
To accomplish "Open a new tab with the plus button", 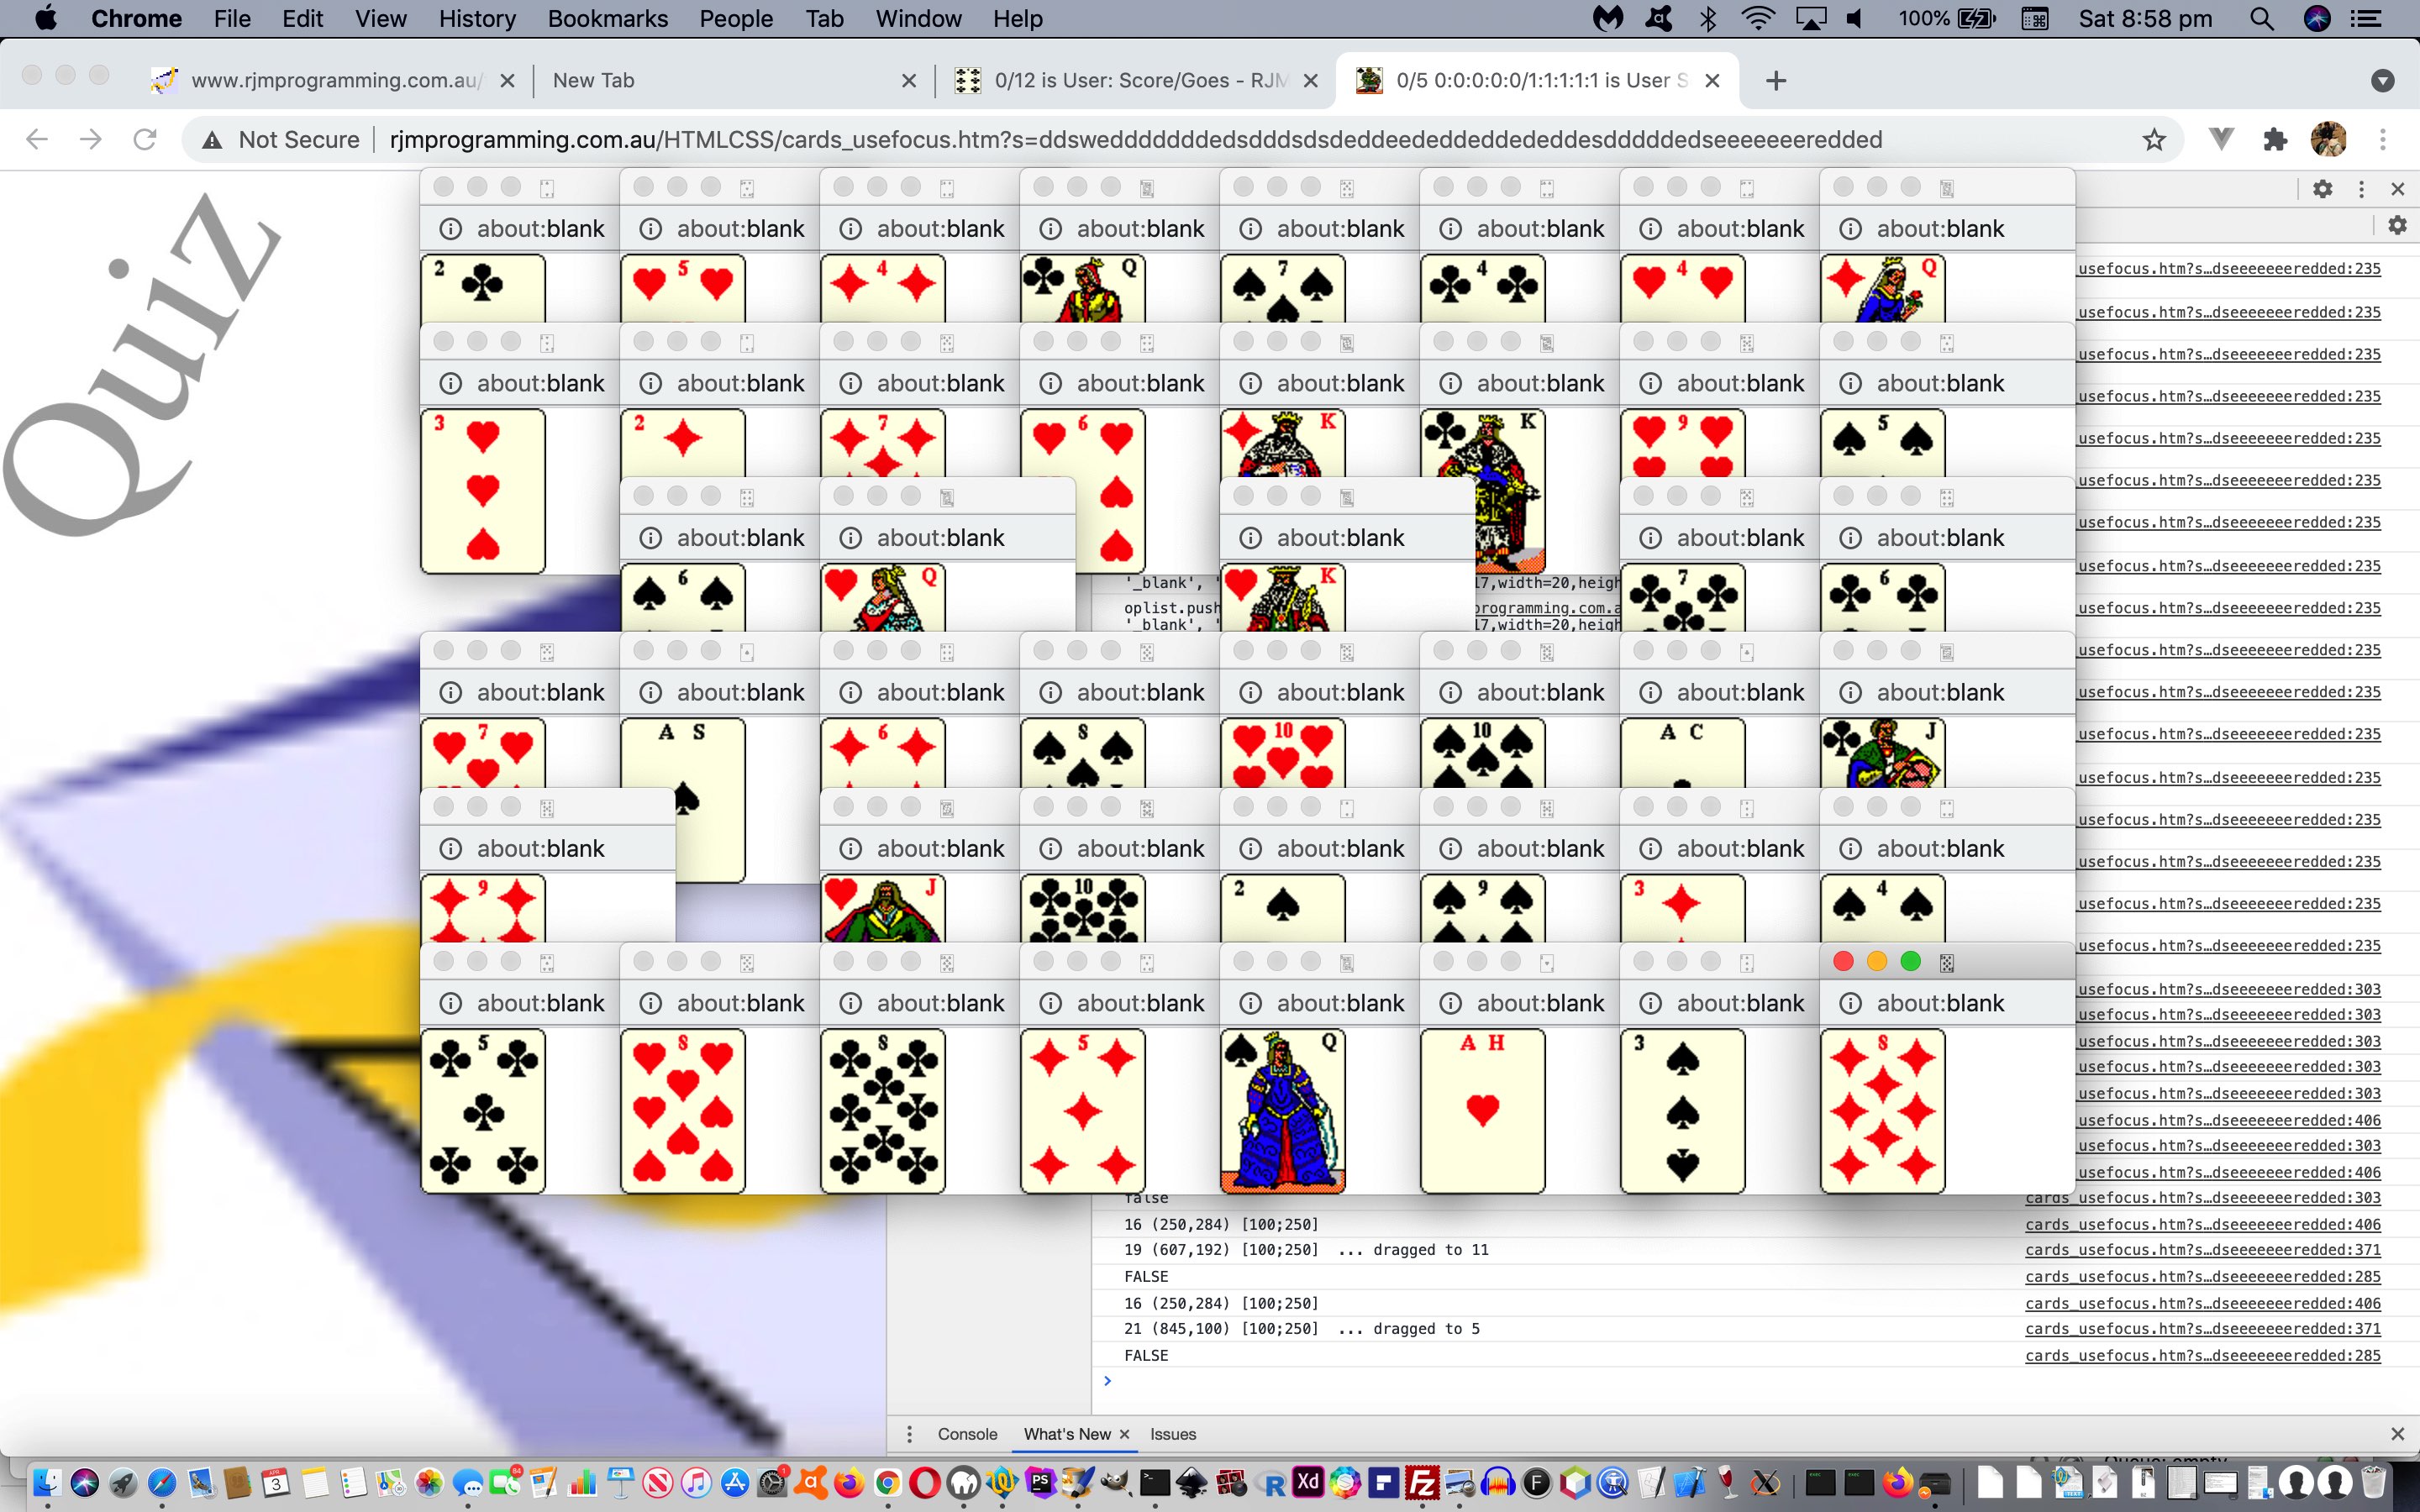I will click(x=1776, y=81).
